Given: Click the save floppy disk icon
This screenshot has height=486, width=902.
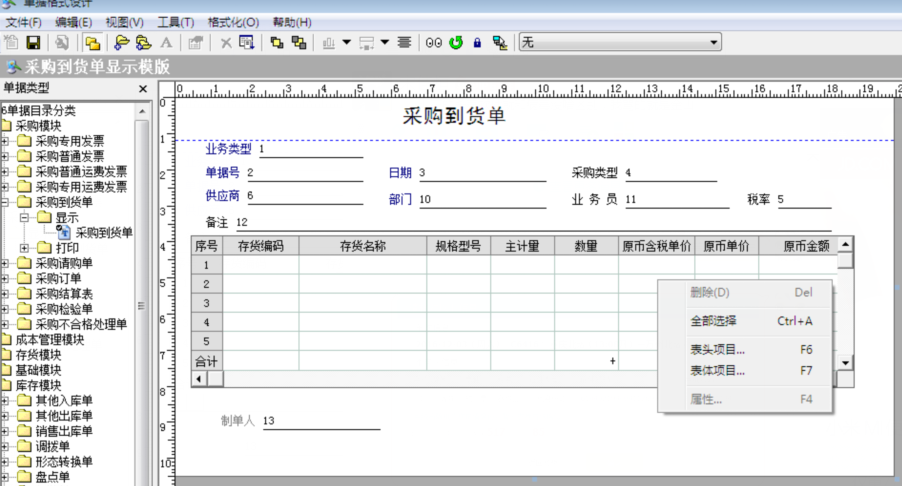Looking at the screenshot, I should 33,43.
